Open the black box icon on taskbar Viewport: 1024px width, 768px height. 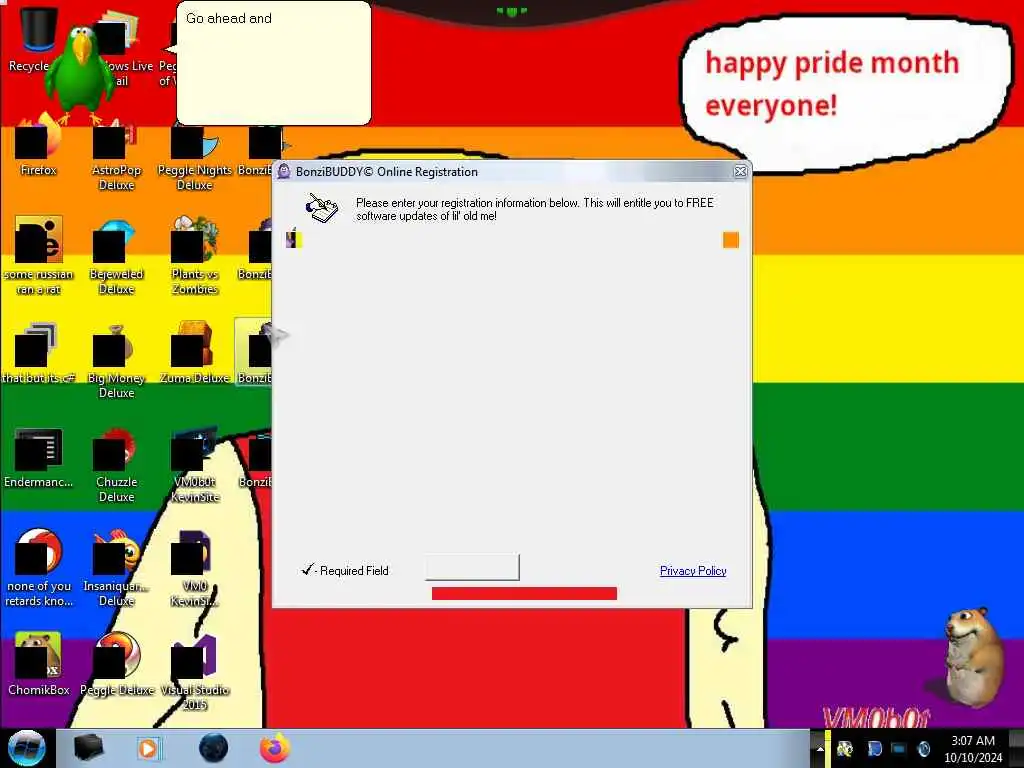pos(88,748)
